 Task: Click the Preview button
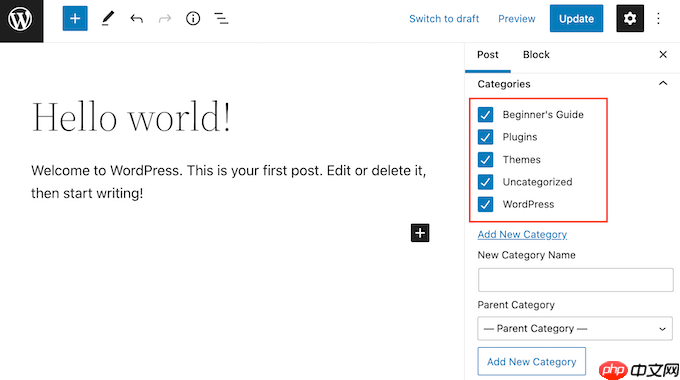tap(517, 19)
